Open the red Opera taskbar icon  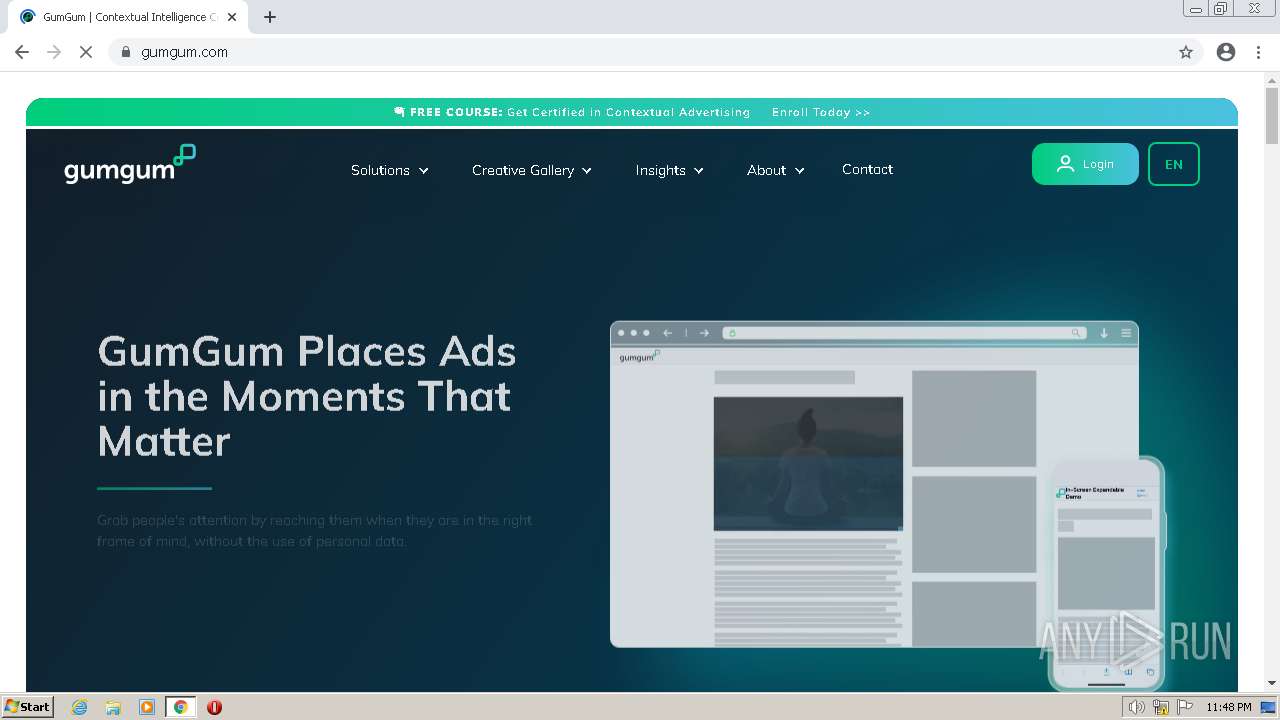click(x=214, y=707)
